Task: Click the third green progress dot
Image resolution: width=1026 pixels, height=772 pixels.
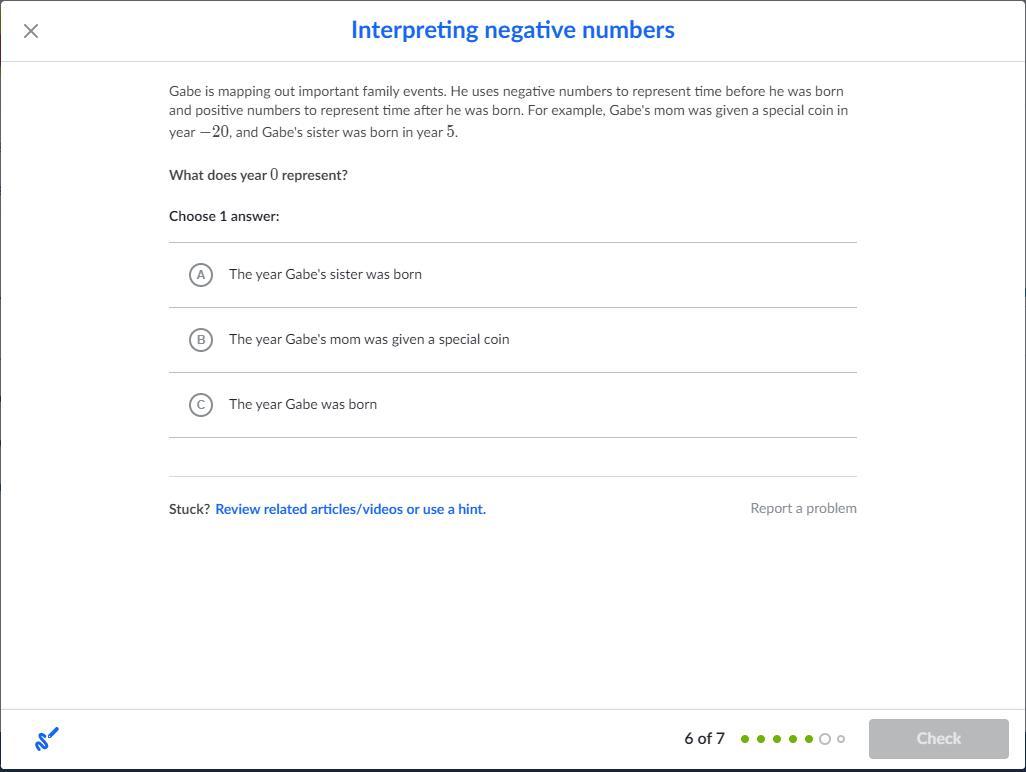Action: click(x=777, y=739)
